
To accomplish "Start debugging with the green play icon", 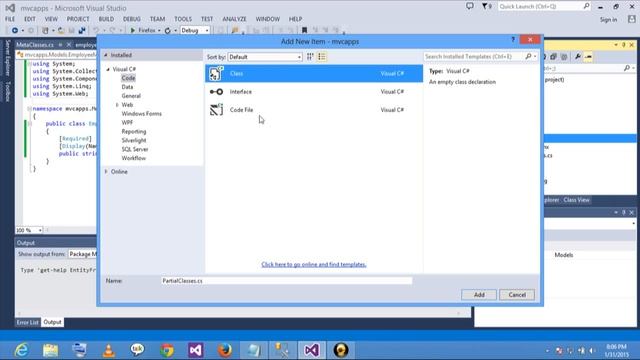I will click(133, 30).
